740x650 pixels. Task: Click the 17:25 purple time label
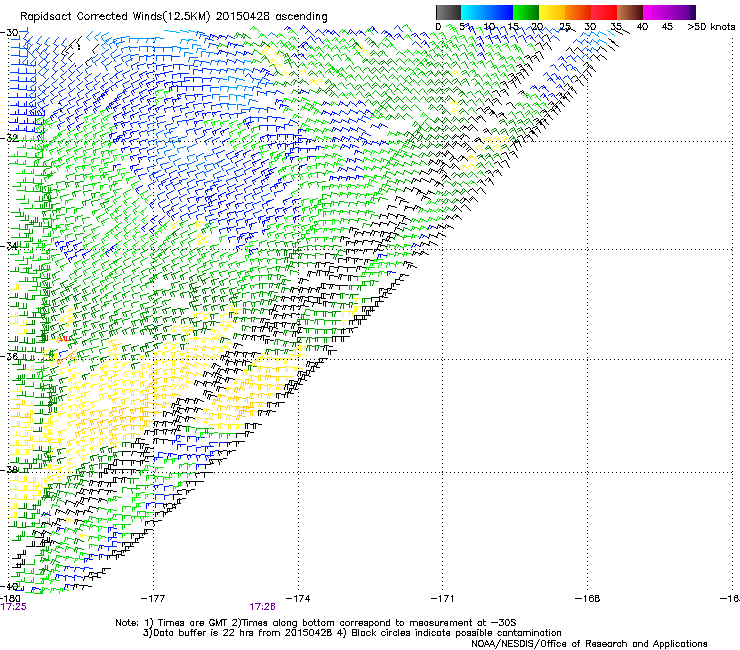[x=13, y=607]
